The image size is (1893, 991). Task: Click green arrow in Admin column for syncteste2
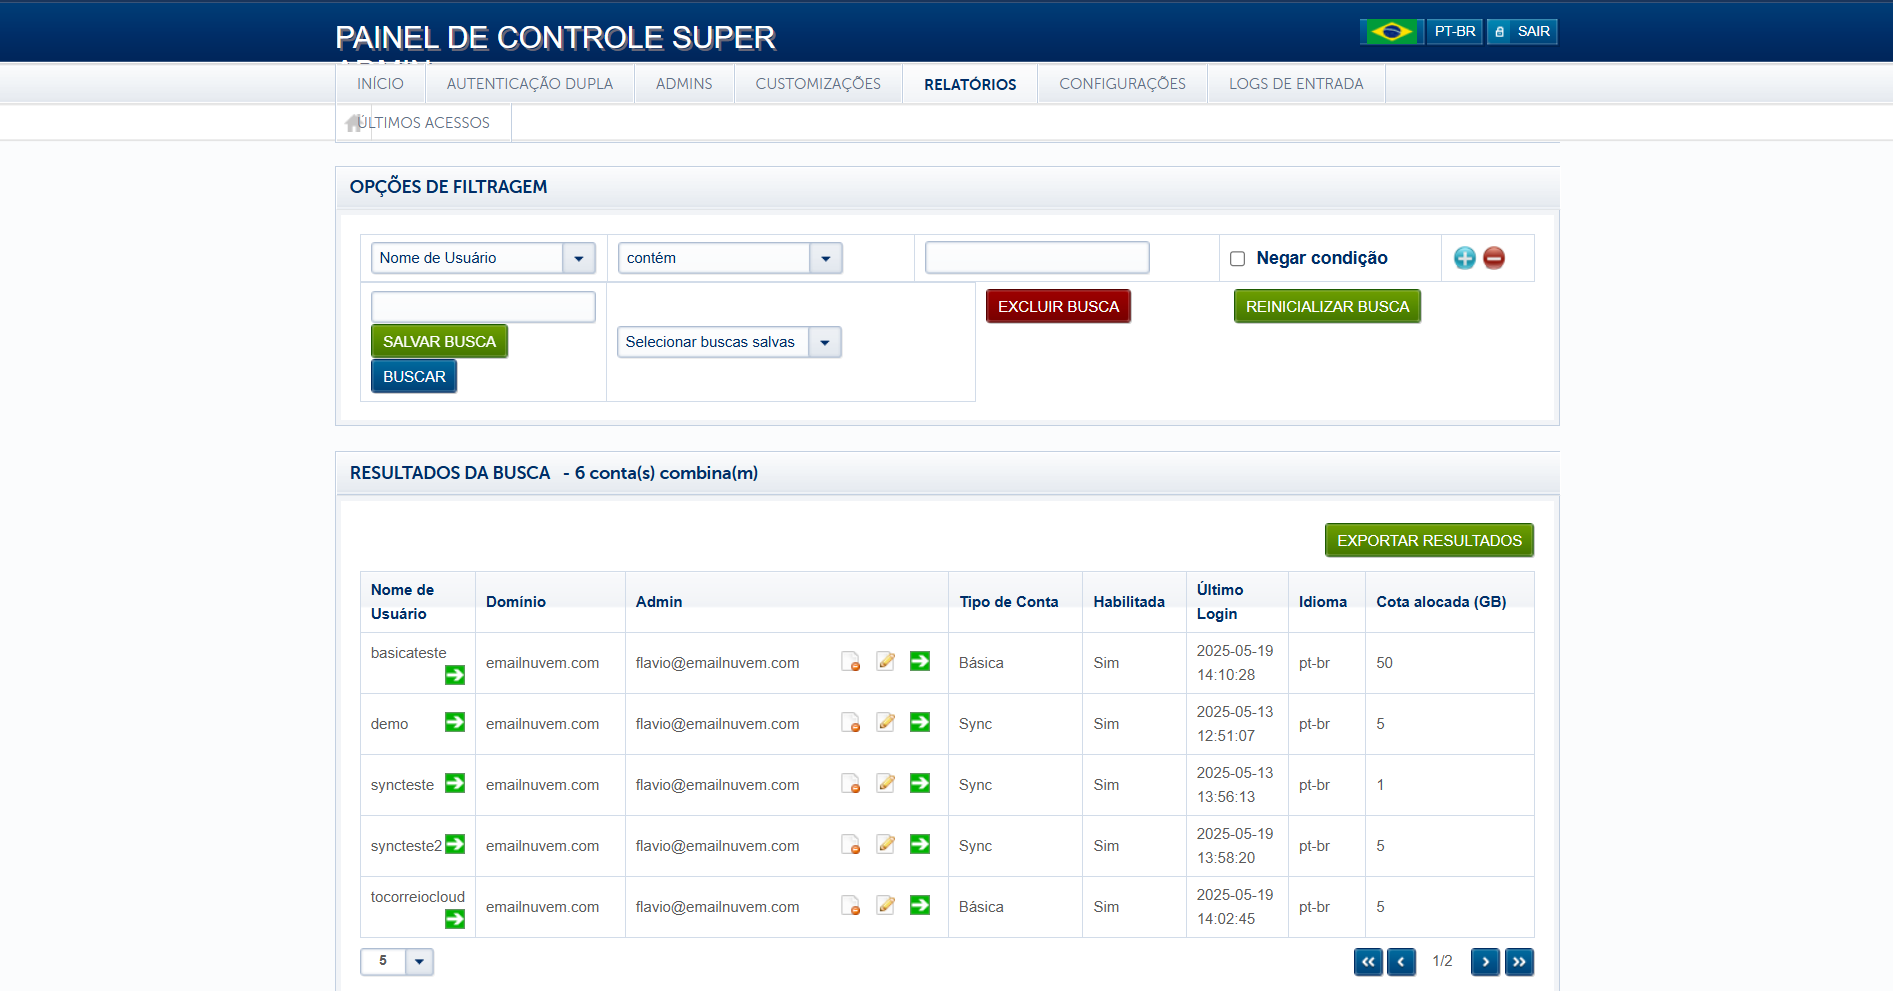[920, 845]
